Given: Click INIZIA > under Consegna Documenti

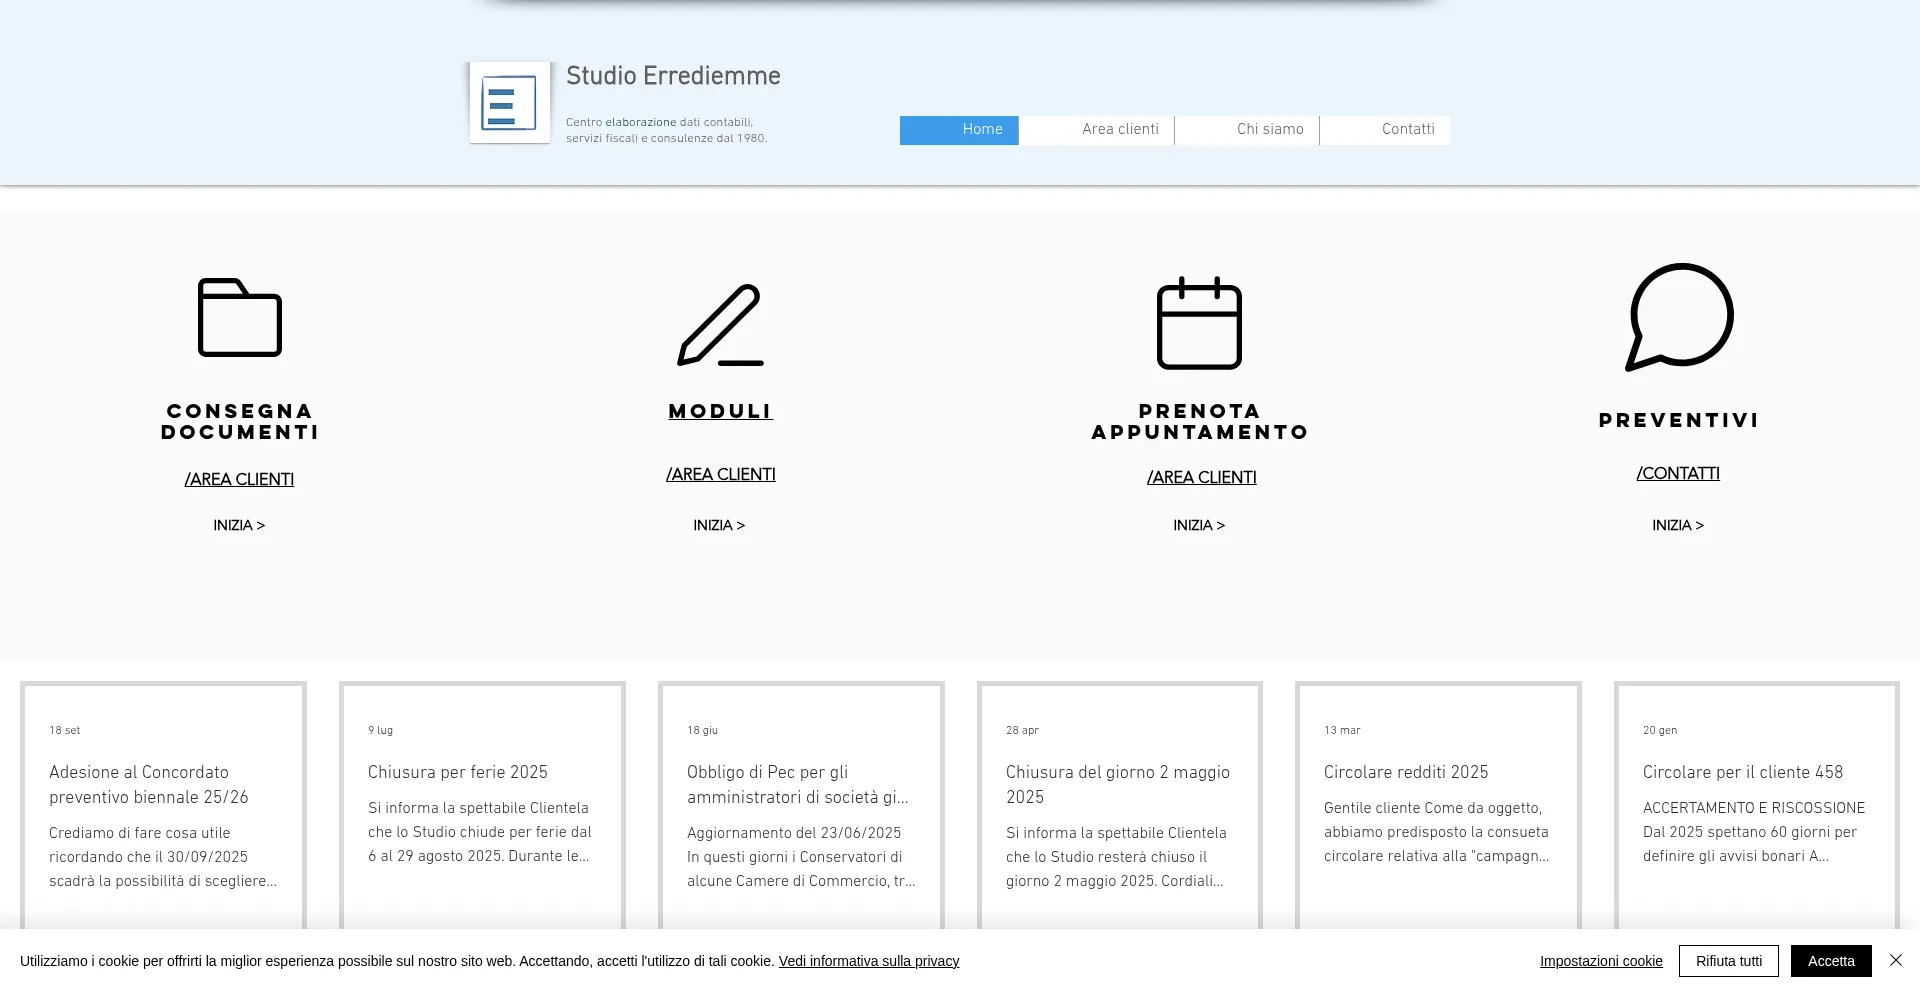Looking at the screenshot, I should tap(239, 525).
